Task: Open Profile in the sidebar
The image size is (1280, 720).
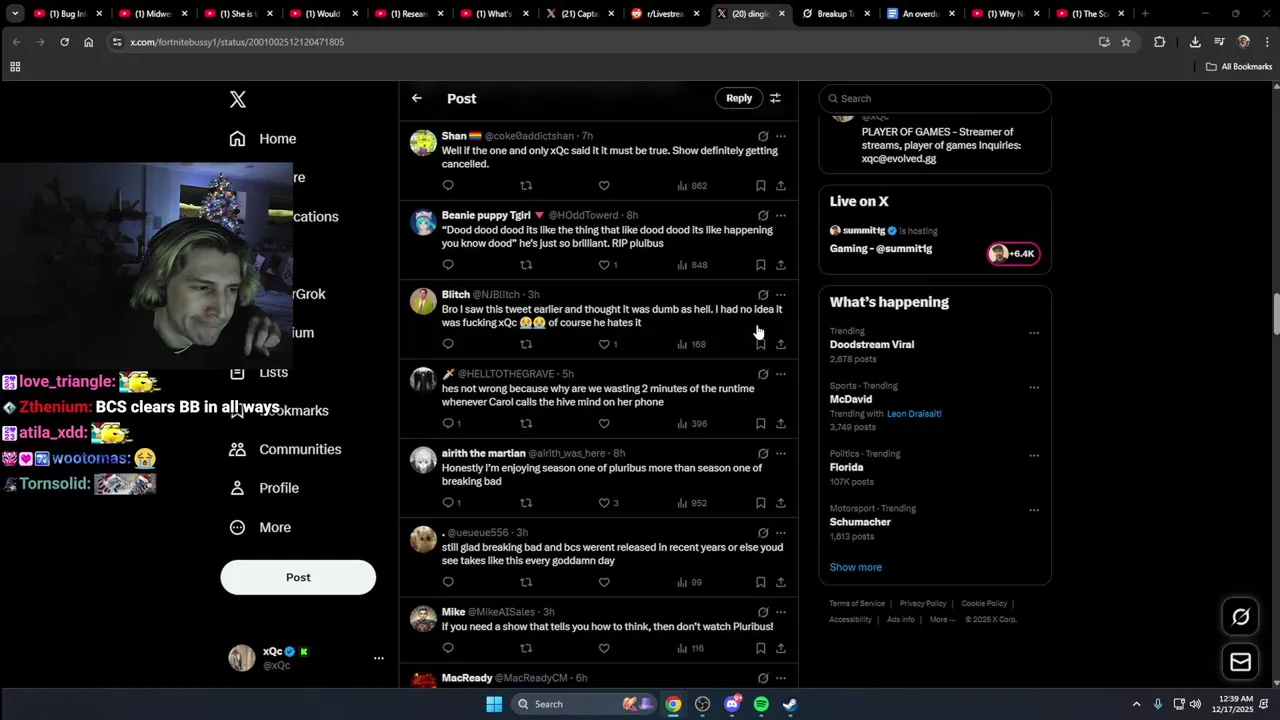Action: click(x=264, y=488)
